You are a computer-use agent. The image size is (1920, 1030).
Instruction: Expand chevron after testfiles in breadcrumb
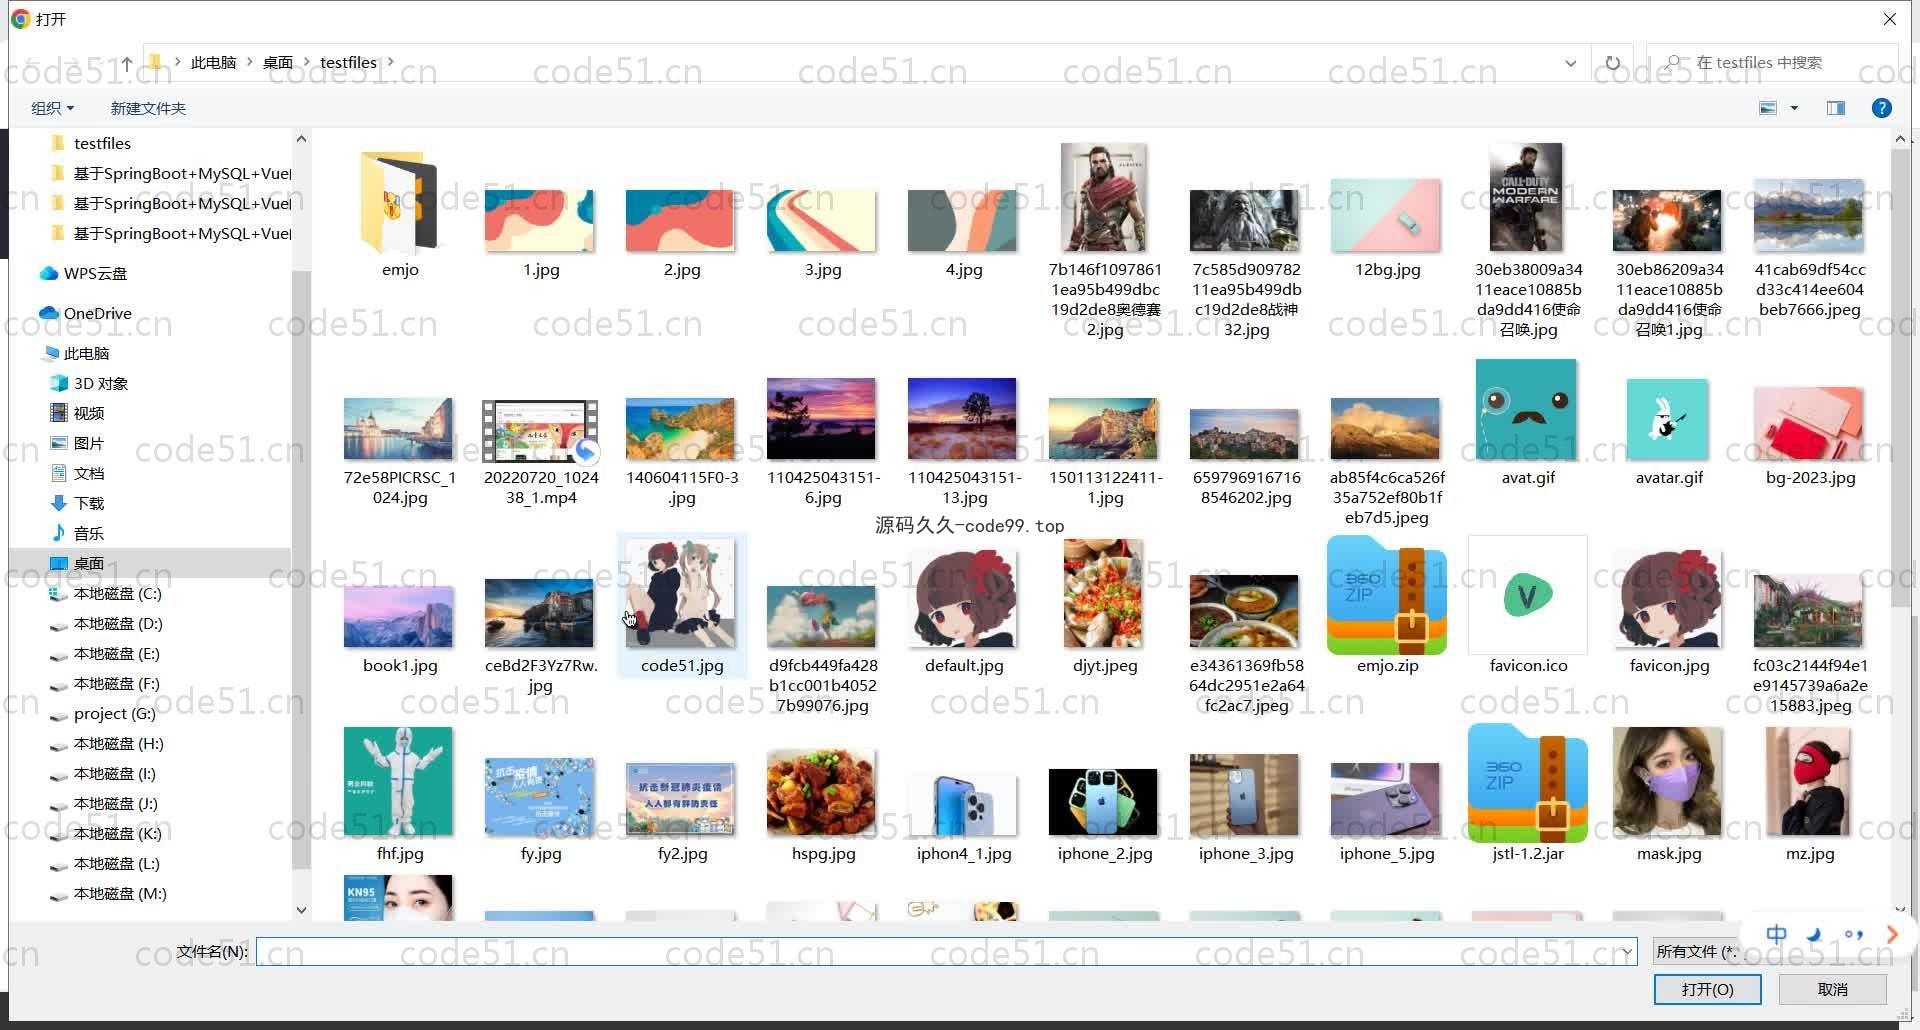(391, 62)
